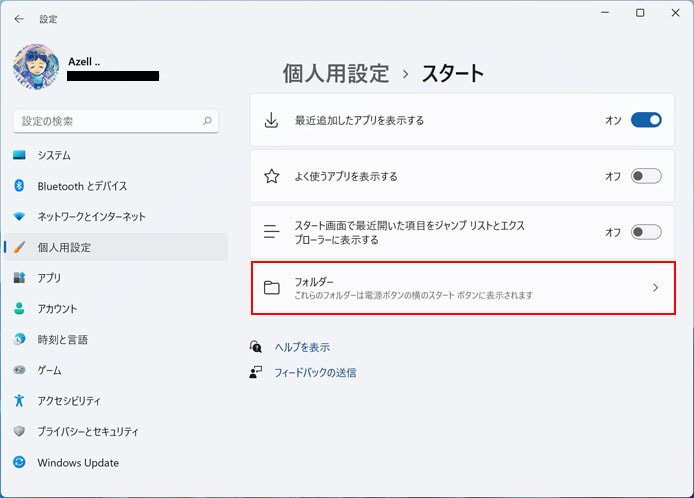
Task: Click the feedback person icon
Action: (x=255, y=372)
